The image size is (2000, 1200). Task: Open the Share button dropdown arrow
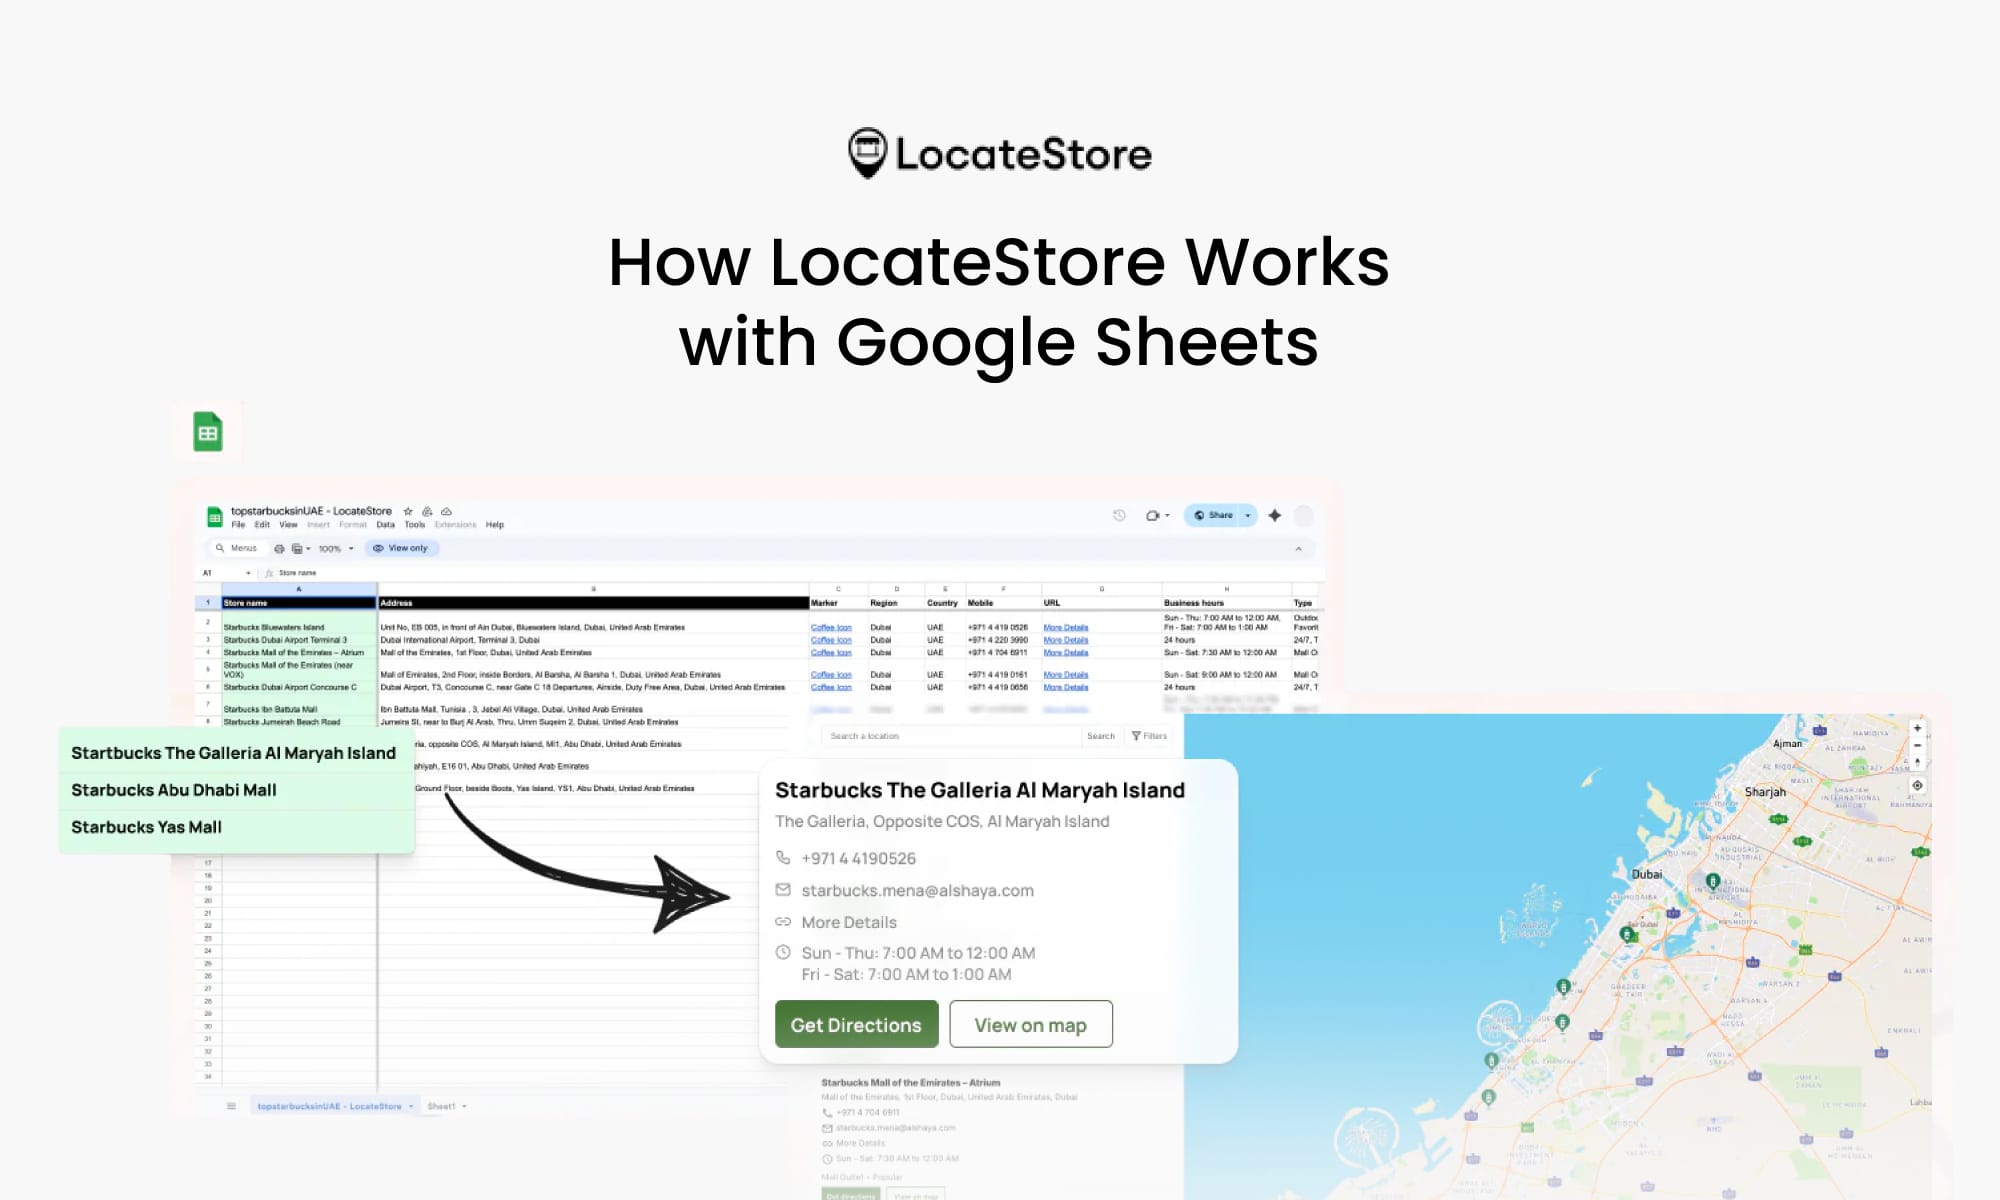(1247, 516)
